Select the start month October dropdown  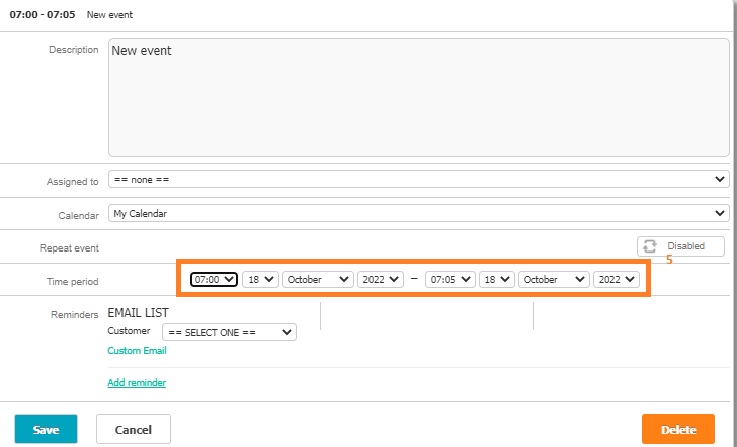318,280
